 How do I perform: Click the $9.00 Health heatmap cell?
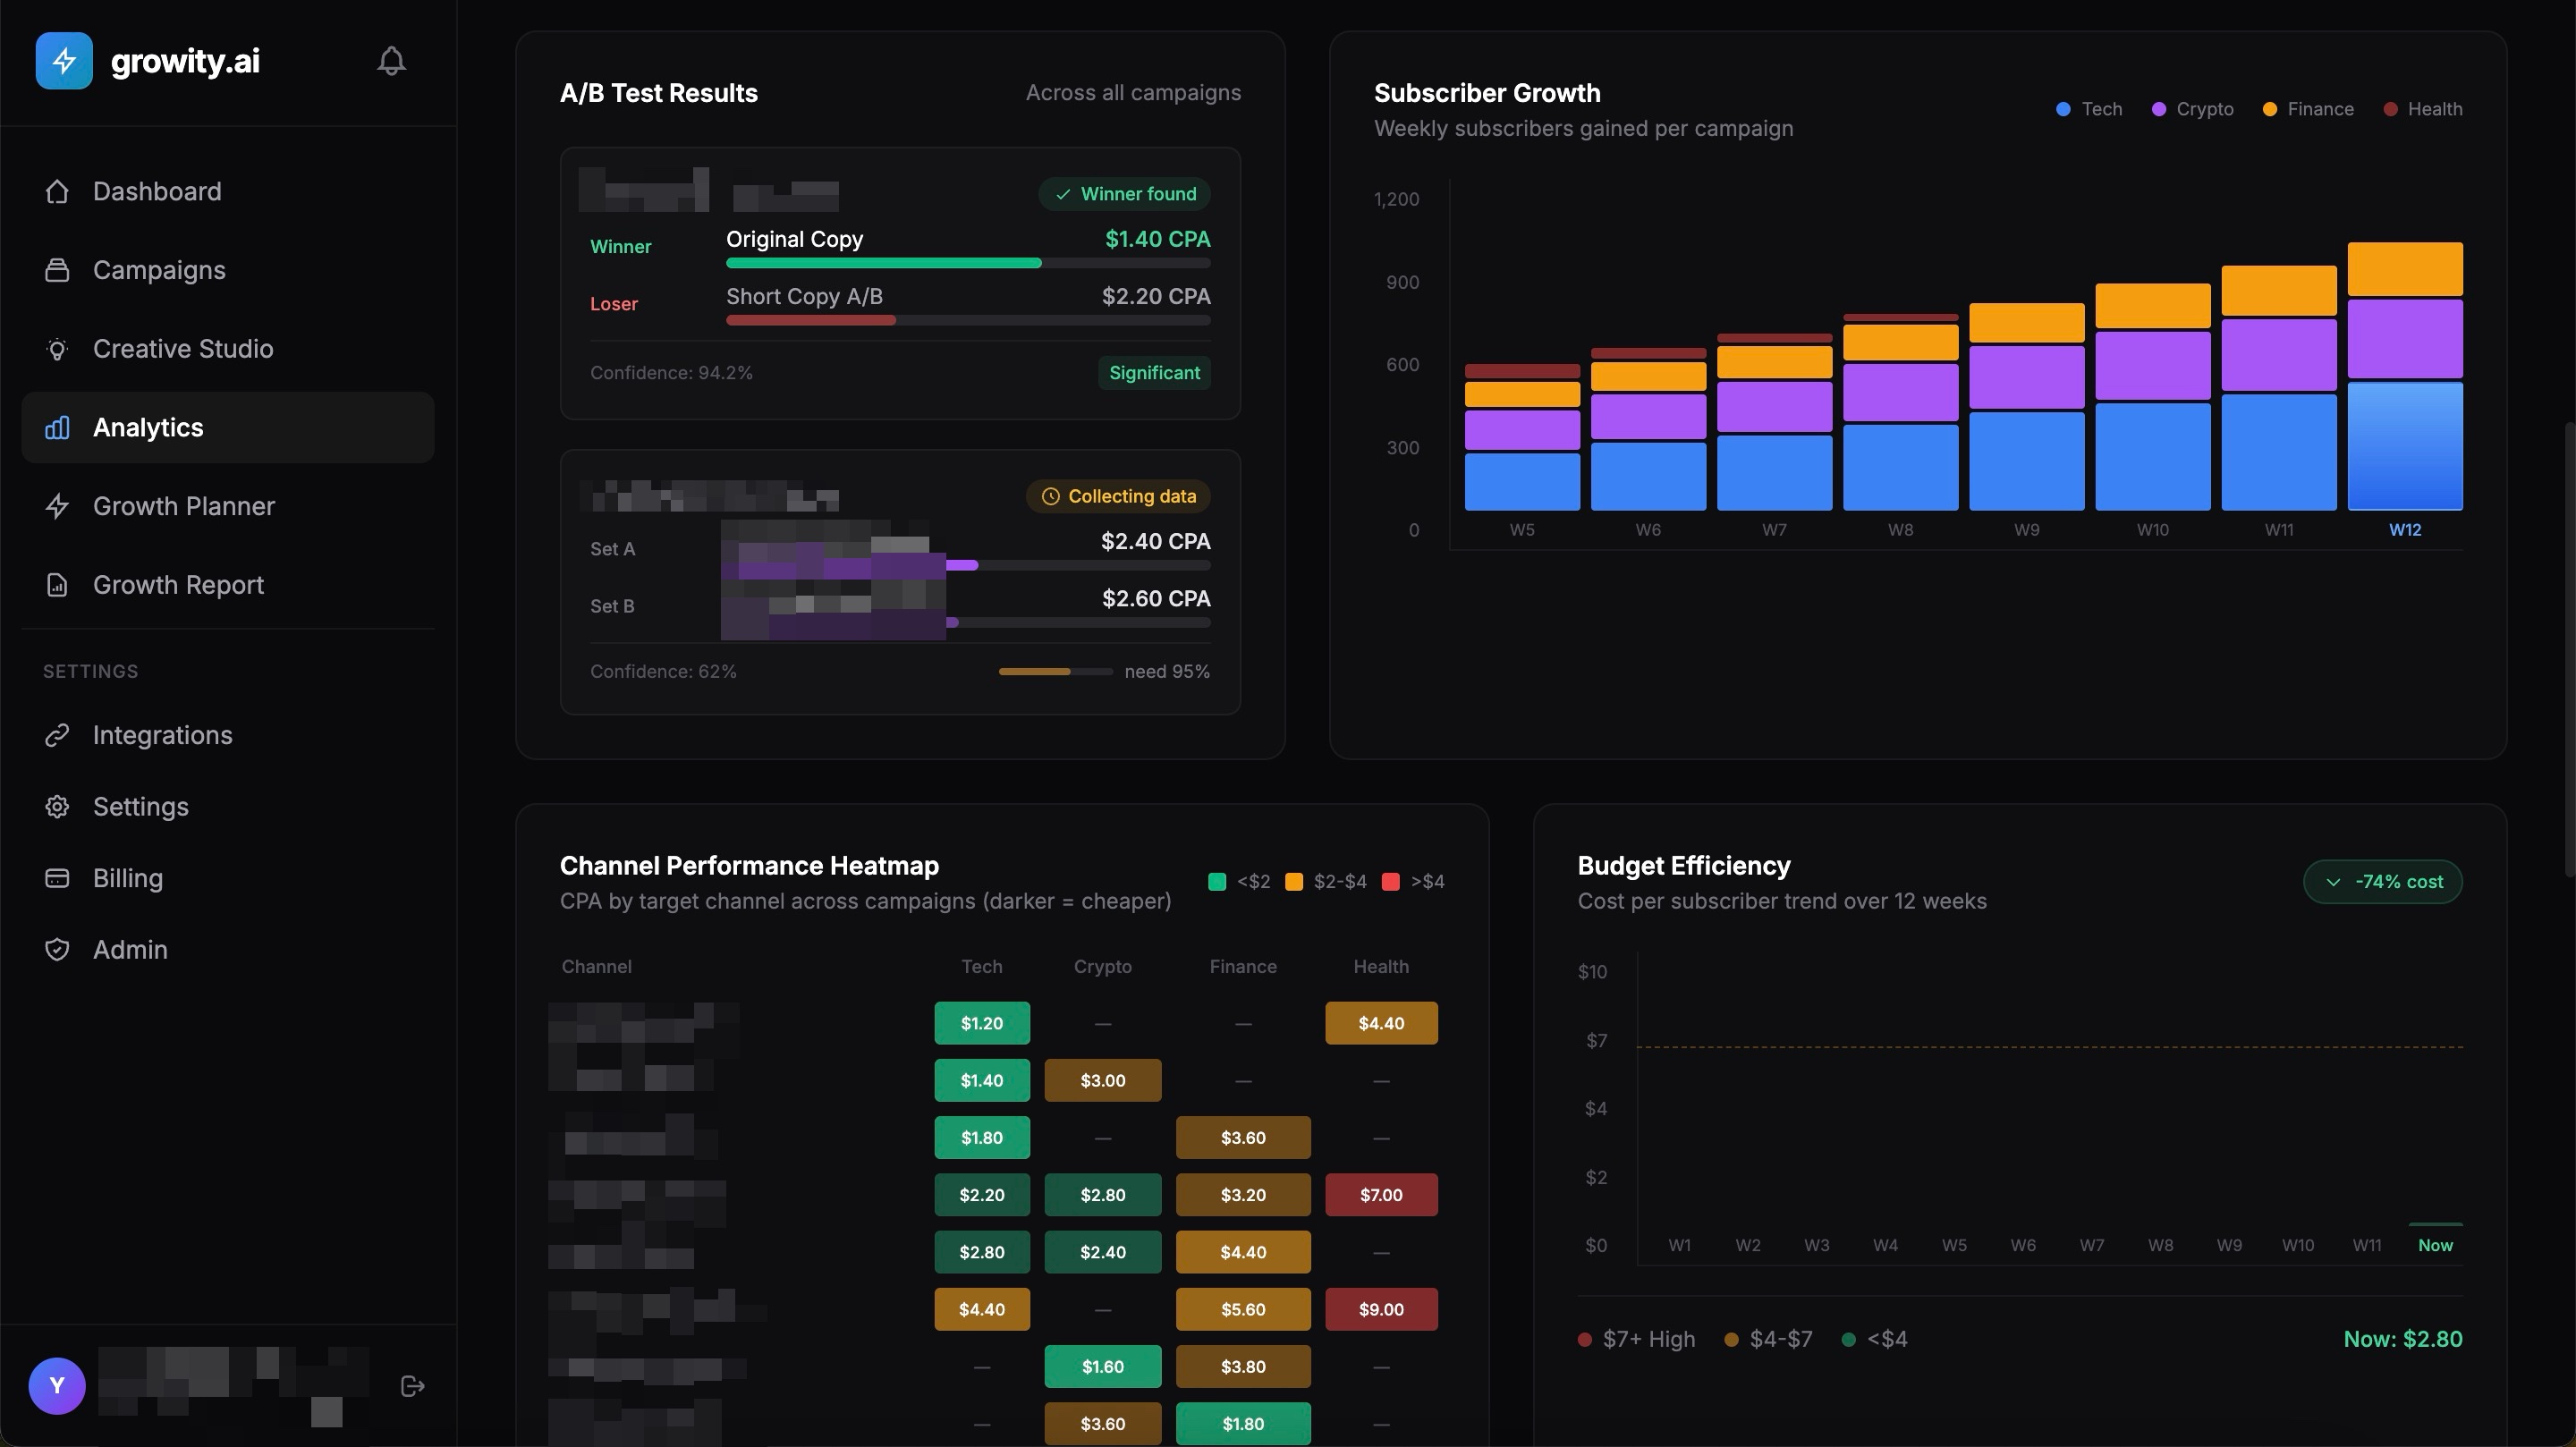point(1381,1309)
